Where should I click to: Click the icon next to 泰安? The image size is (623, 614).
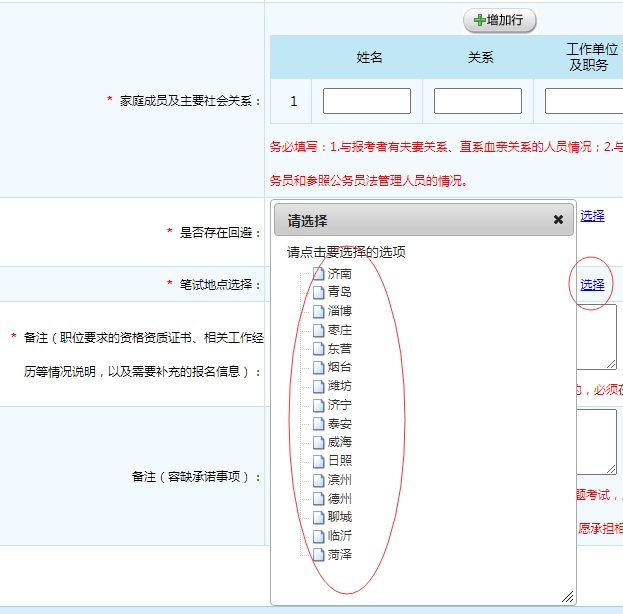319,424
